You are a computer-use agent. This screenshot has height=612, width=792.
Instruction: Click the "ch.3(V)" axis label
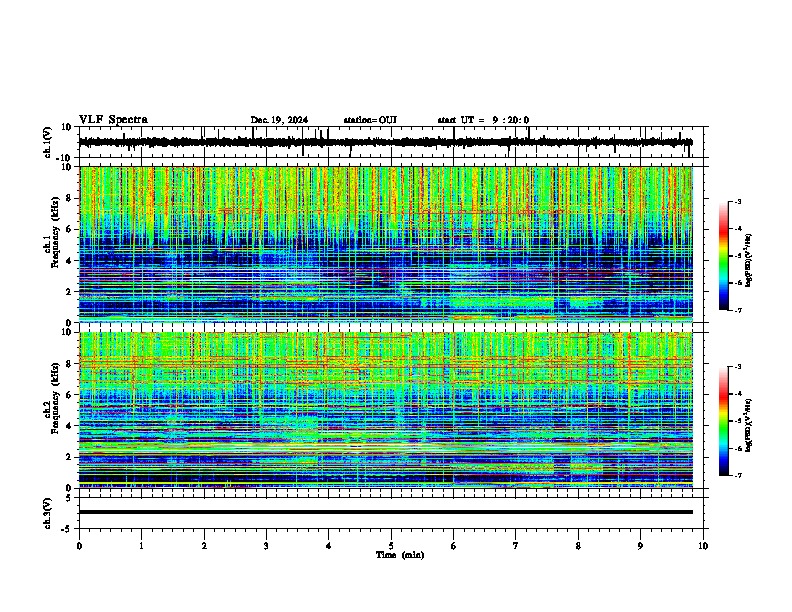48,514
